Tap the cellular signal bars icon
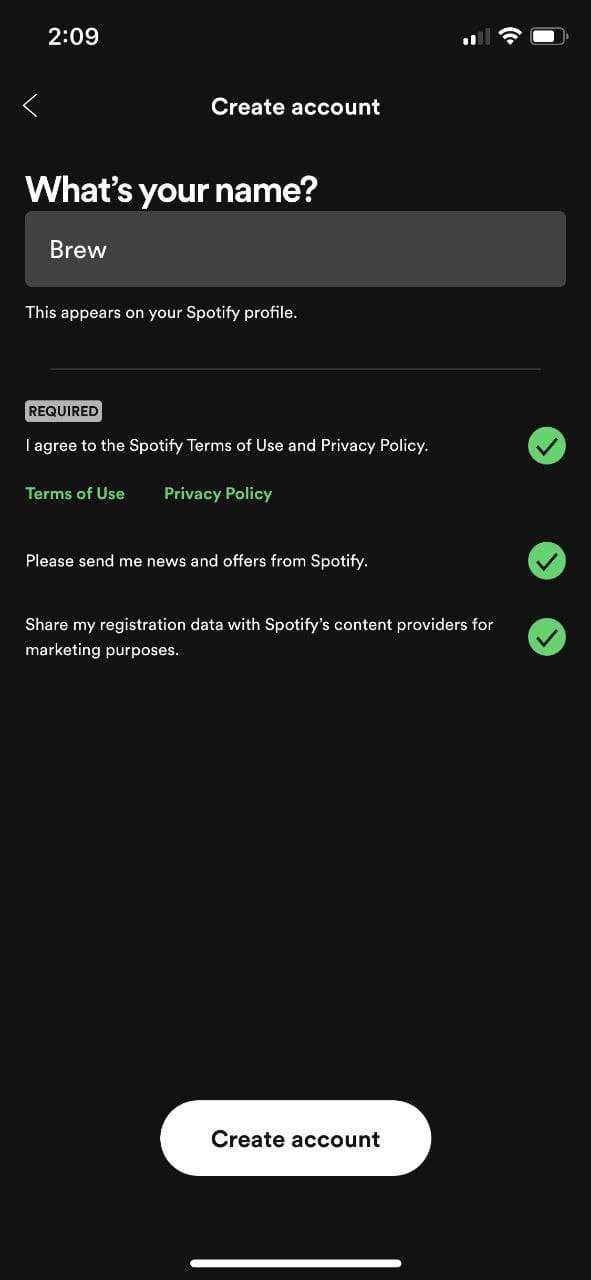The width and height of the screenshot is (591, 1280). pos(475,38)
